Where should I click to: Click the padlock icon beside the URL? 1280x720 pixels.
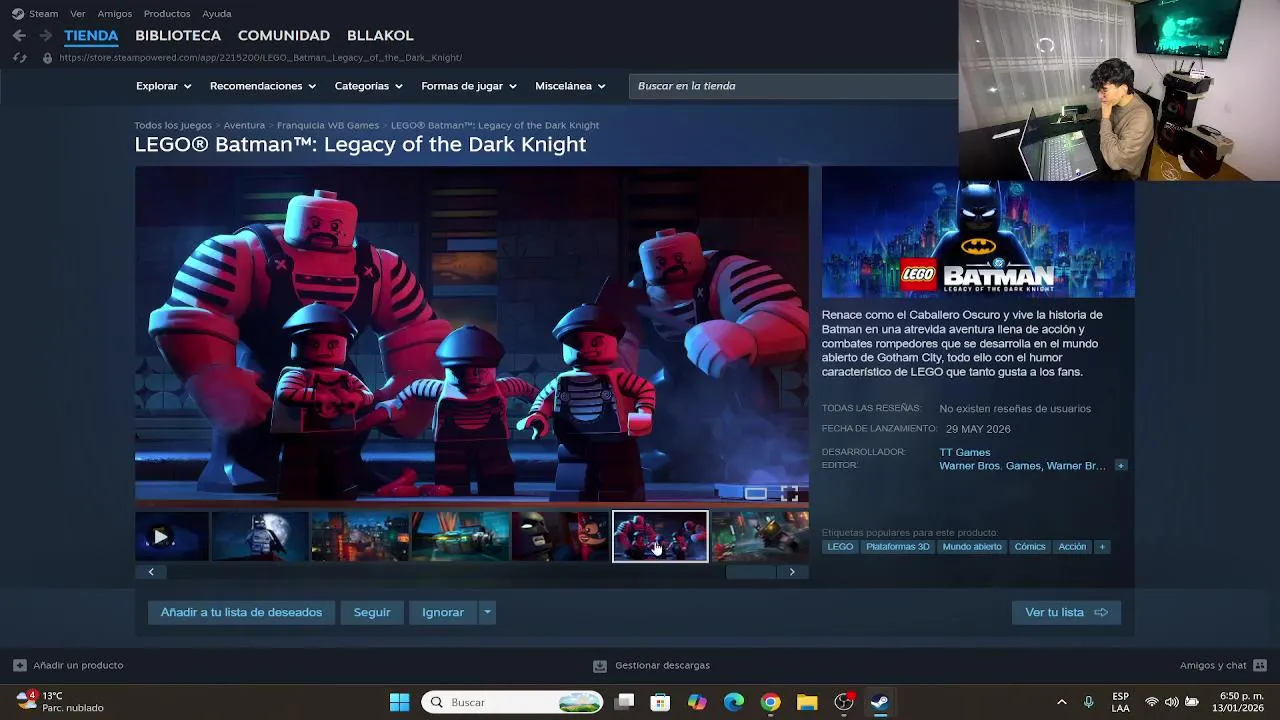[47, 58]
